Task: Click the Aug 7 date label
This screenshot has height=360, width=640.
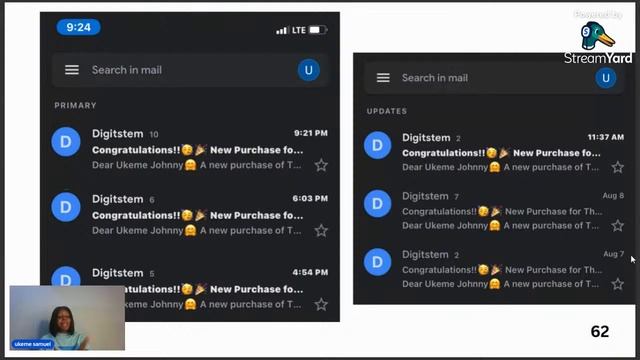Action: tap(613, 254)
